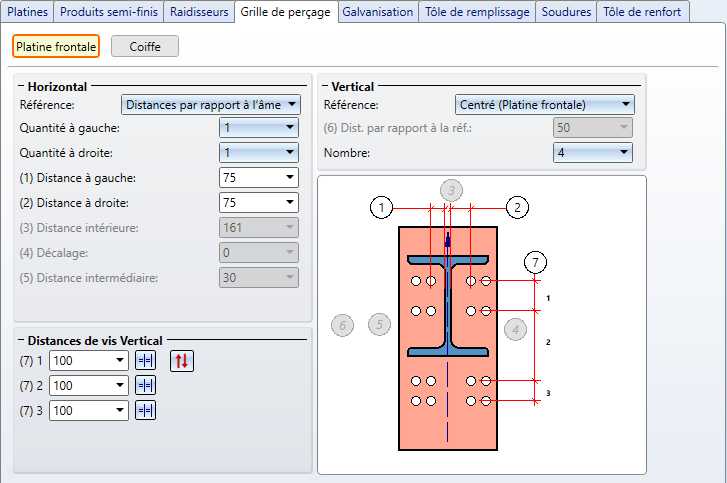The width and height of the screenshot is (727, 483).
Task: Open the Horizontal Référence dropdown
Action: click(211, 104)
